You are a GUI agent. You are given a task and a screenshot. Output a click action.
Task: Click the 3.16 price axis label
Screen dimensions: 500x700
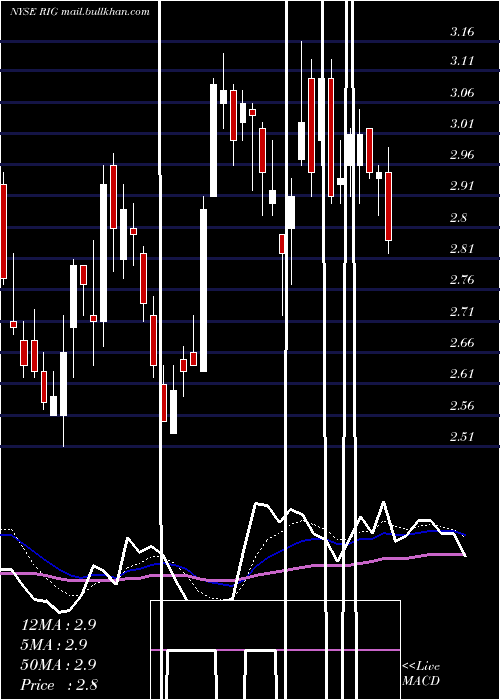462,32
